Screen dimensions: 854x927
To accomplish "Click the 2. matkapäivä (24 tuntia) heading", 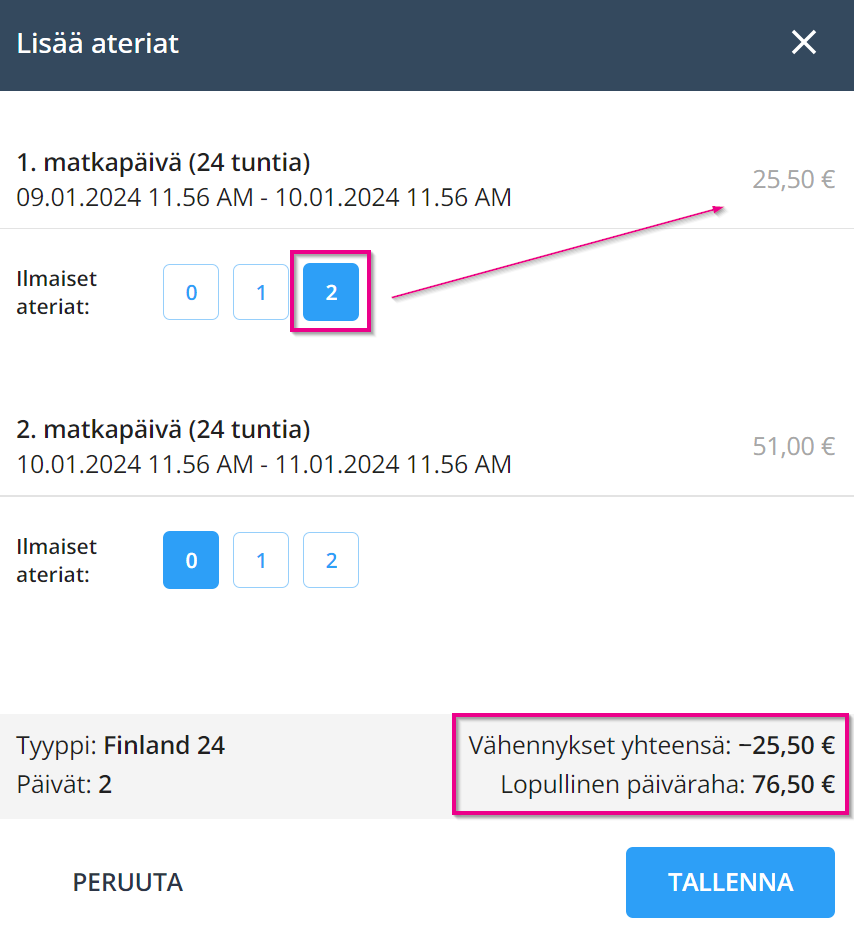I will pyautogui.click(x=163, y=430).
